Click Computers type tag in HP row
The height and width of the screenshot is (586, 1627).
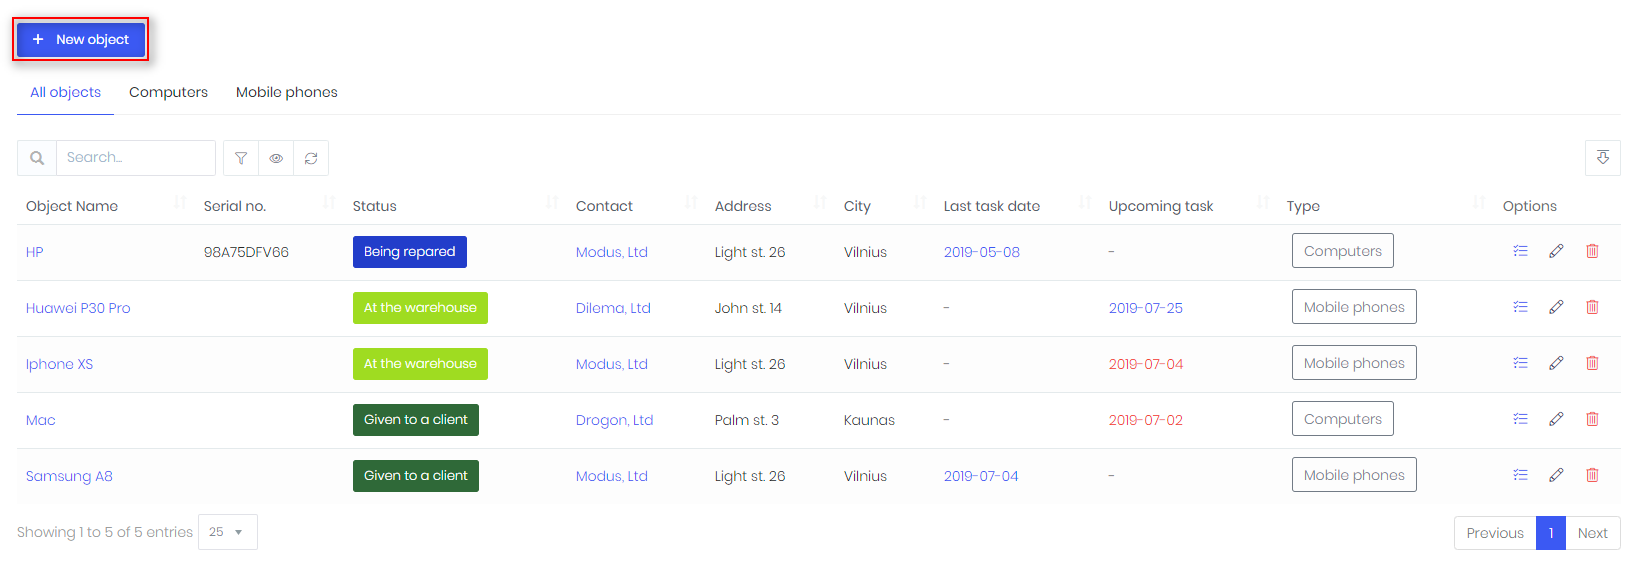click(1343, 251)
